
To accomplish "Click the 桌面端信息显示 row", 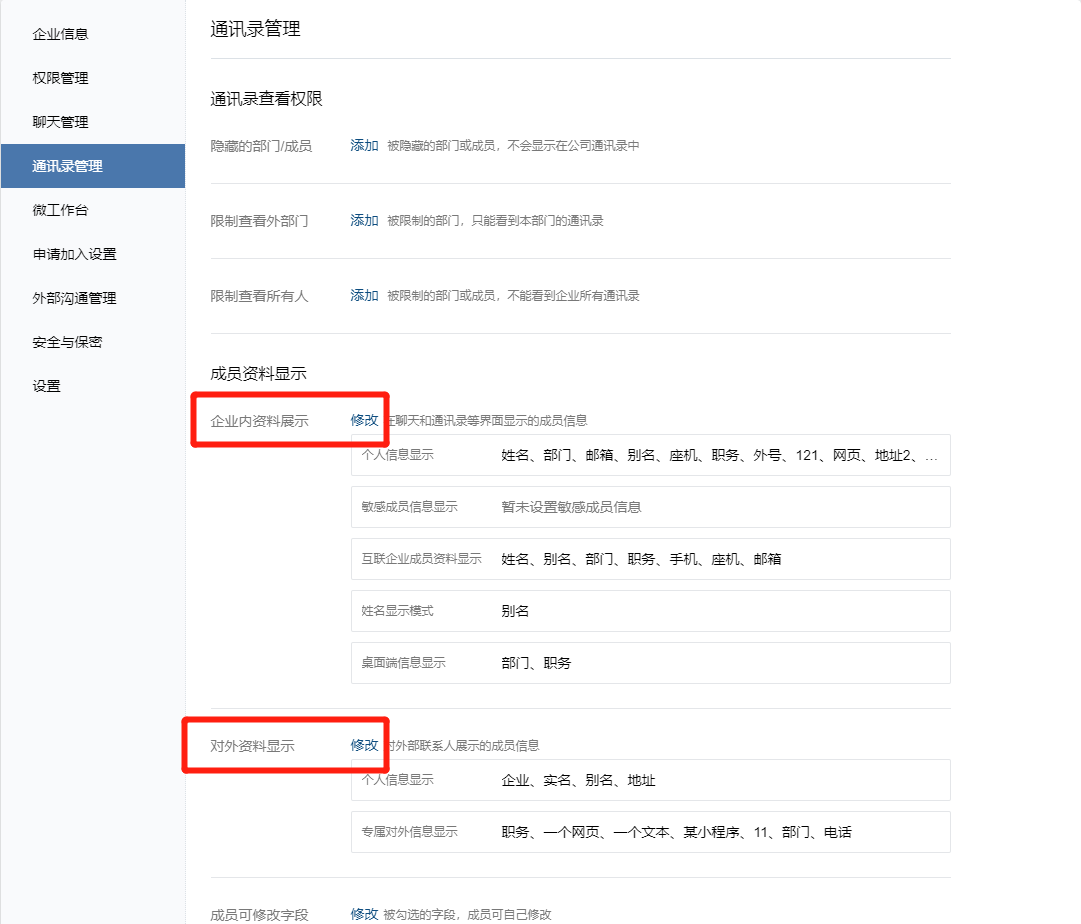I will click(x=650, y=663).
